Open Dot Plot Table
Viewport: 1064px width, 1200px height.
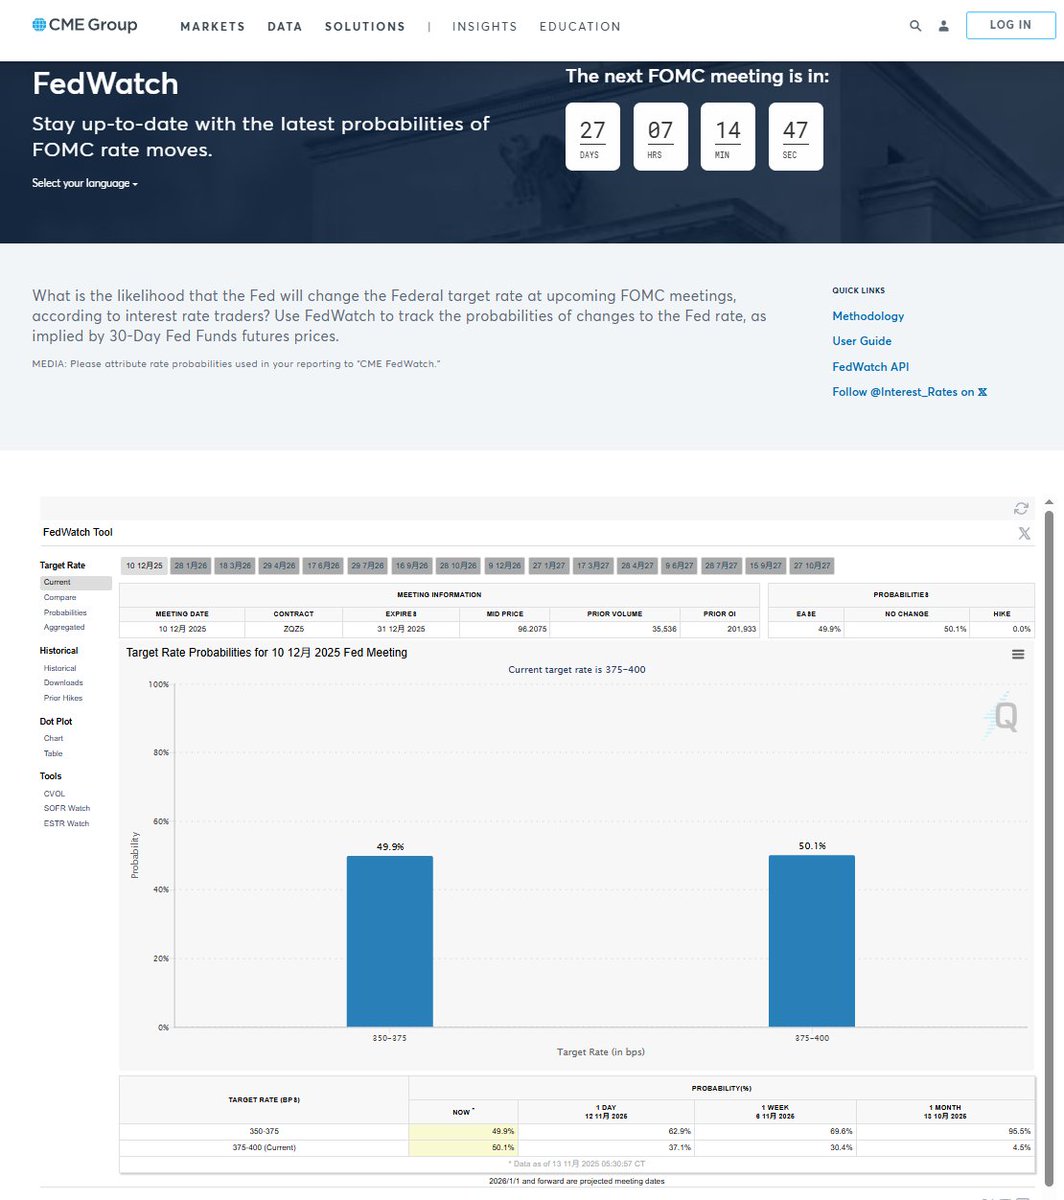[53, 753]
